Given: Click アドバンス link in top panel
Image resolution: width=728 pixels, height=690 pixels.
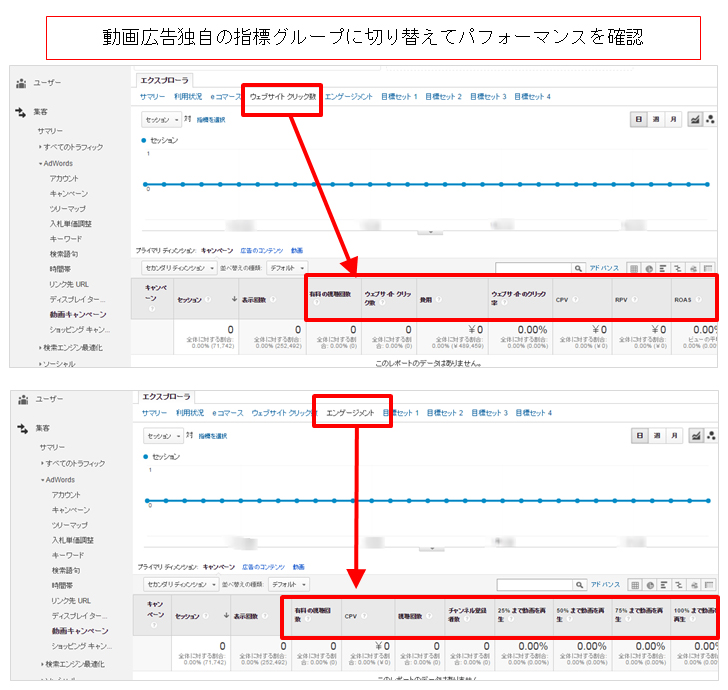Looking at the screenshot, I should (604, 268).
